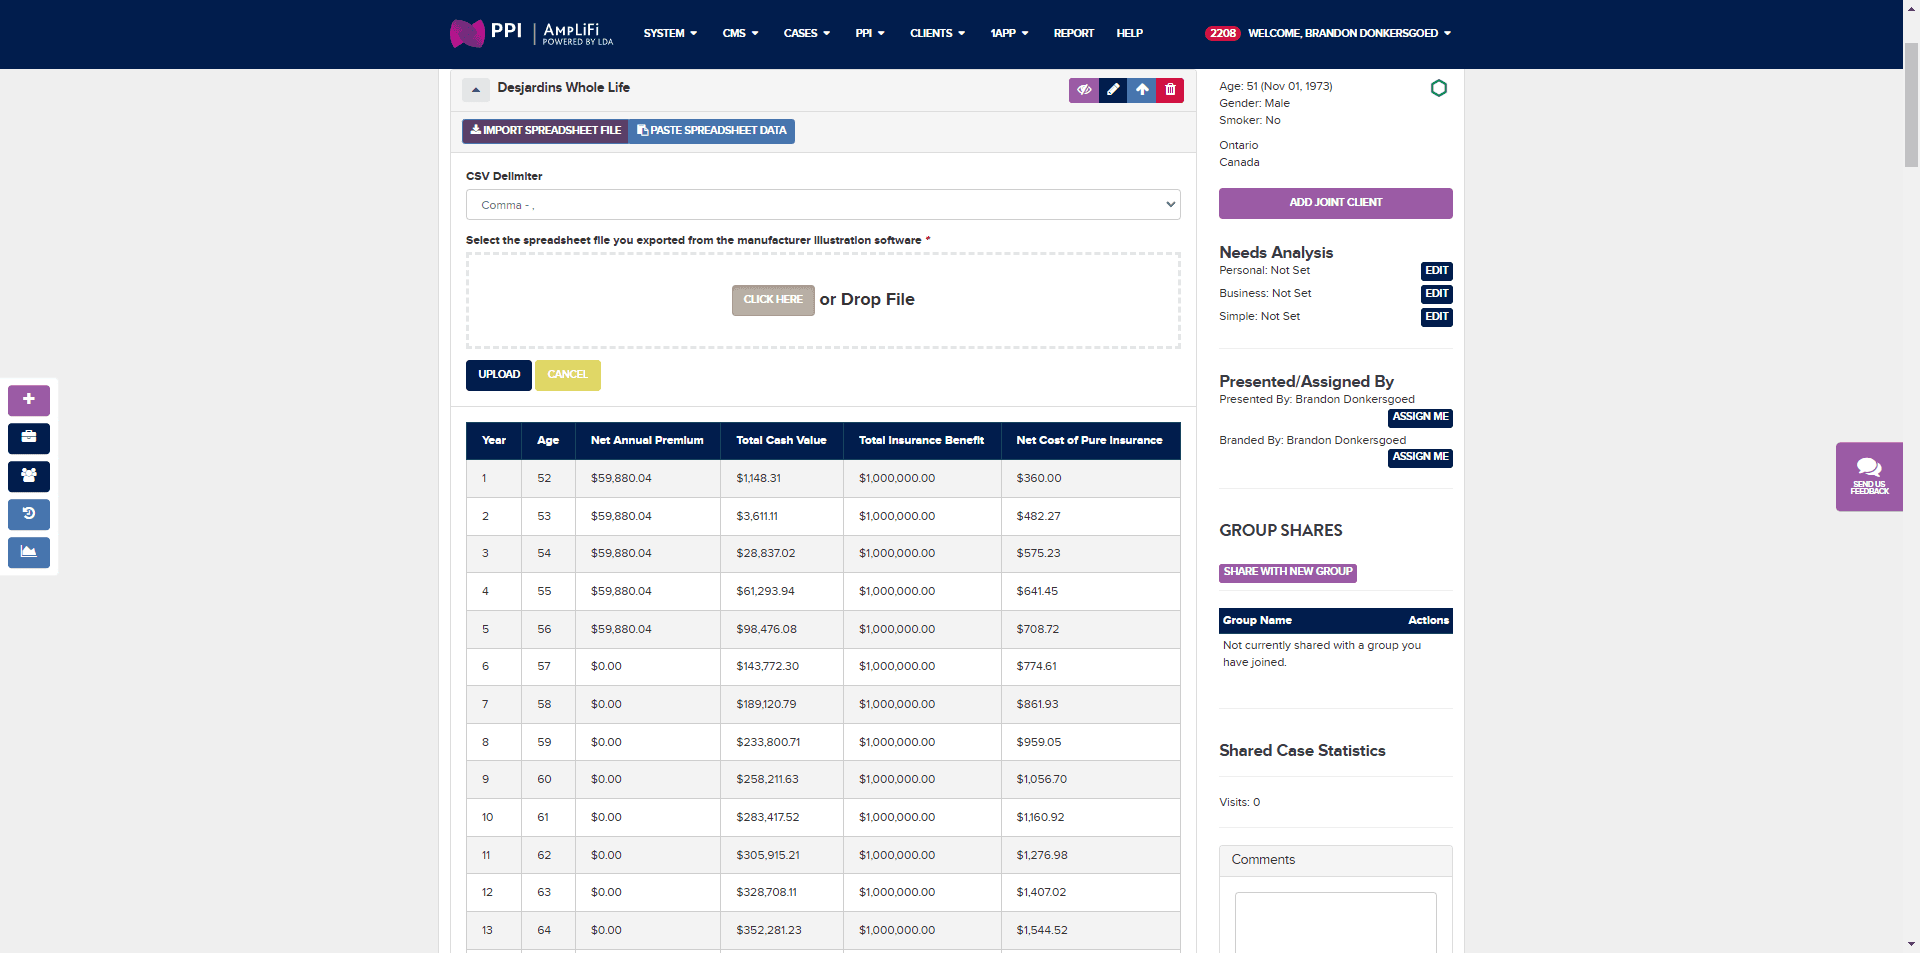Click the PPI Amplifi logo
The width and height of the screenshot is (1920, 953).
[531, 33]
